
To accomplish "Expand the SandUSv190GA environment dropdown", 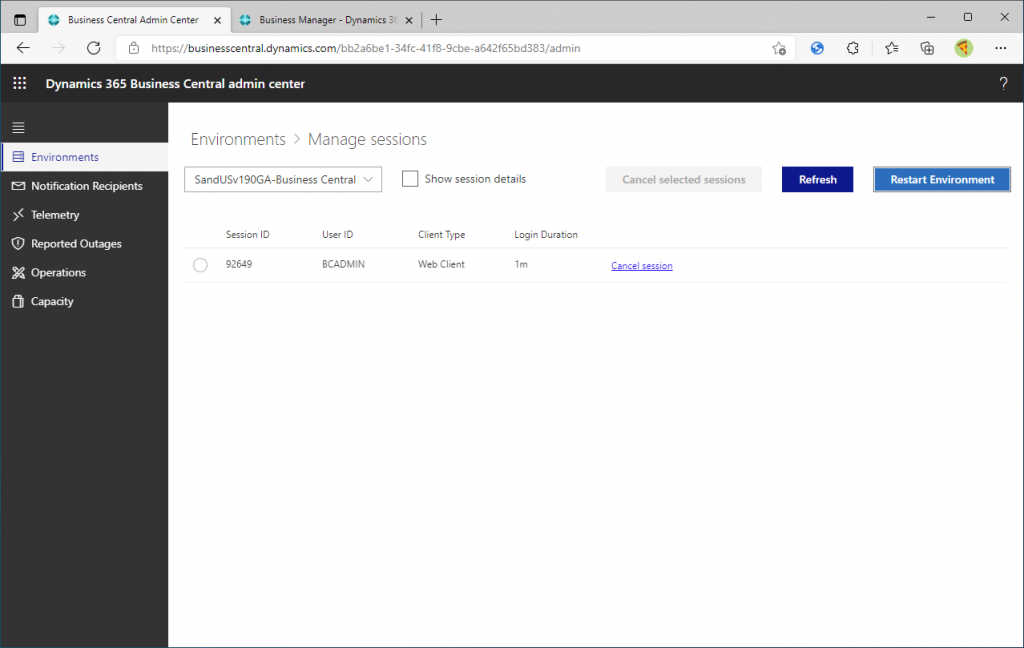I will 283,179.
